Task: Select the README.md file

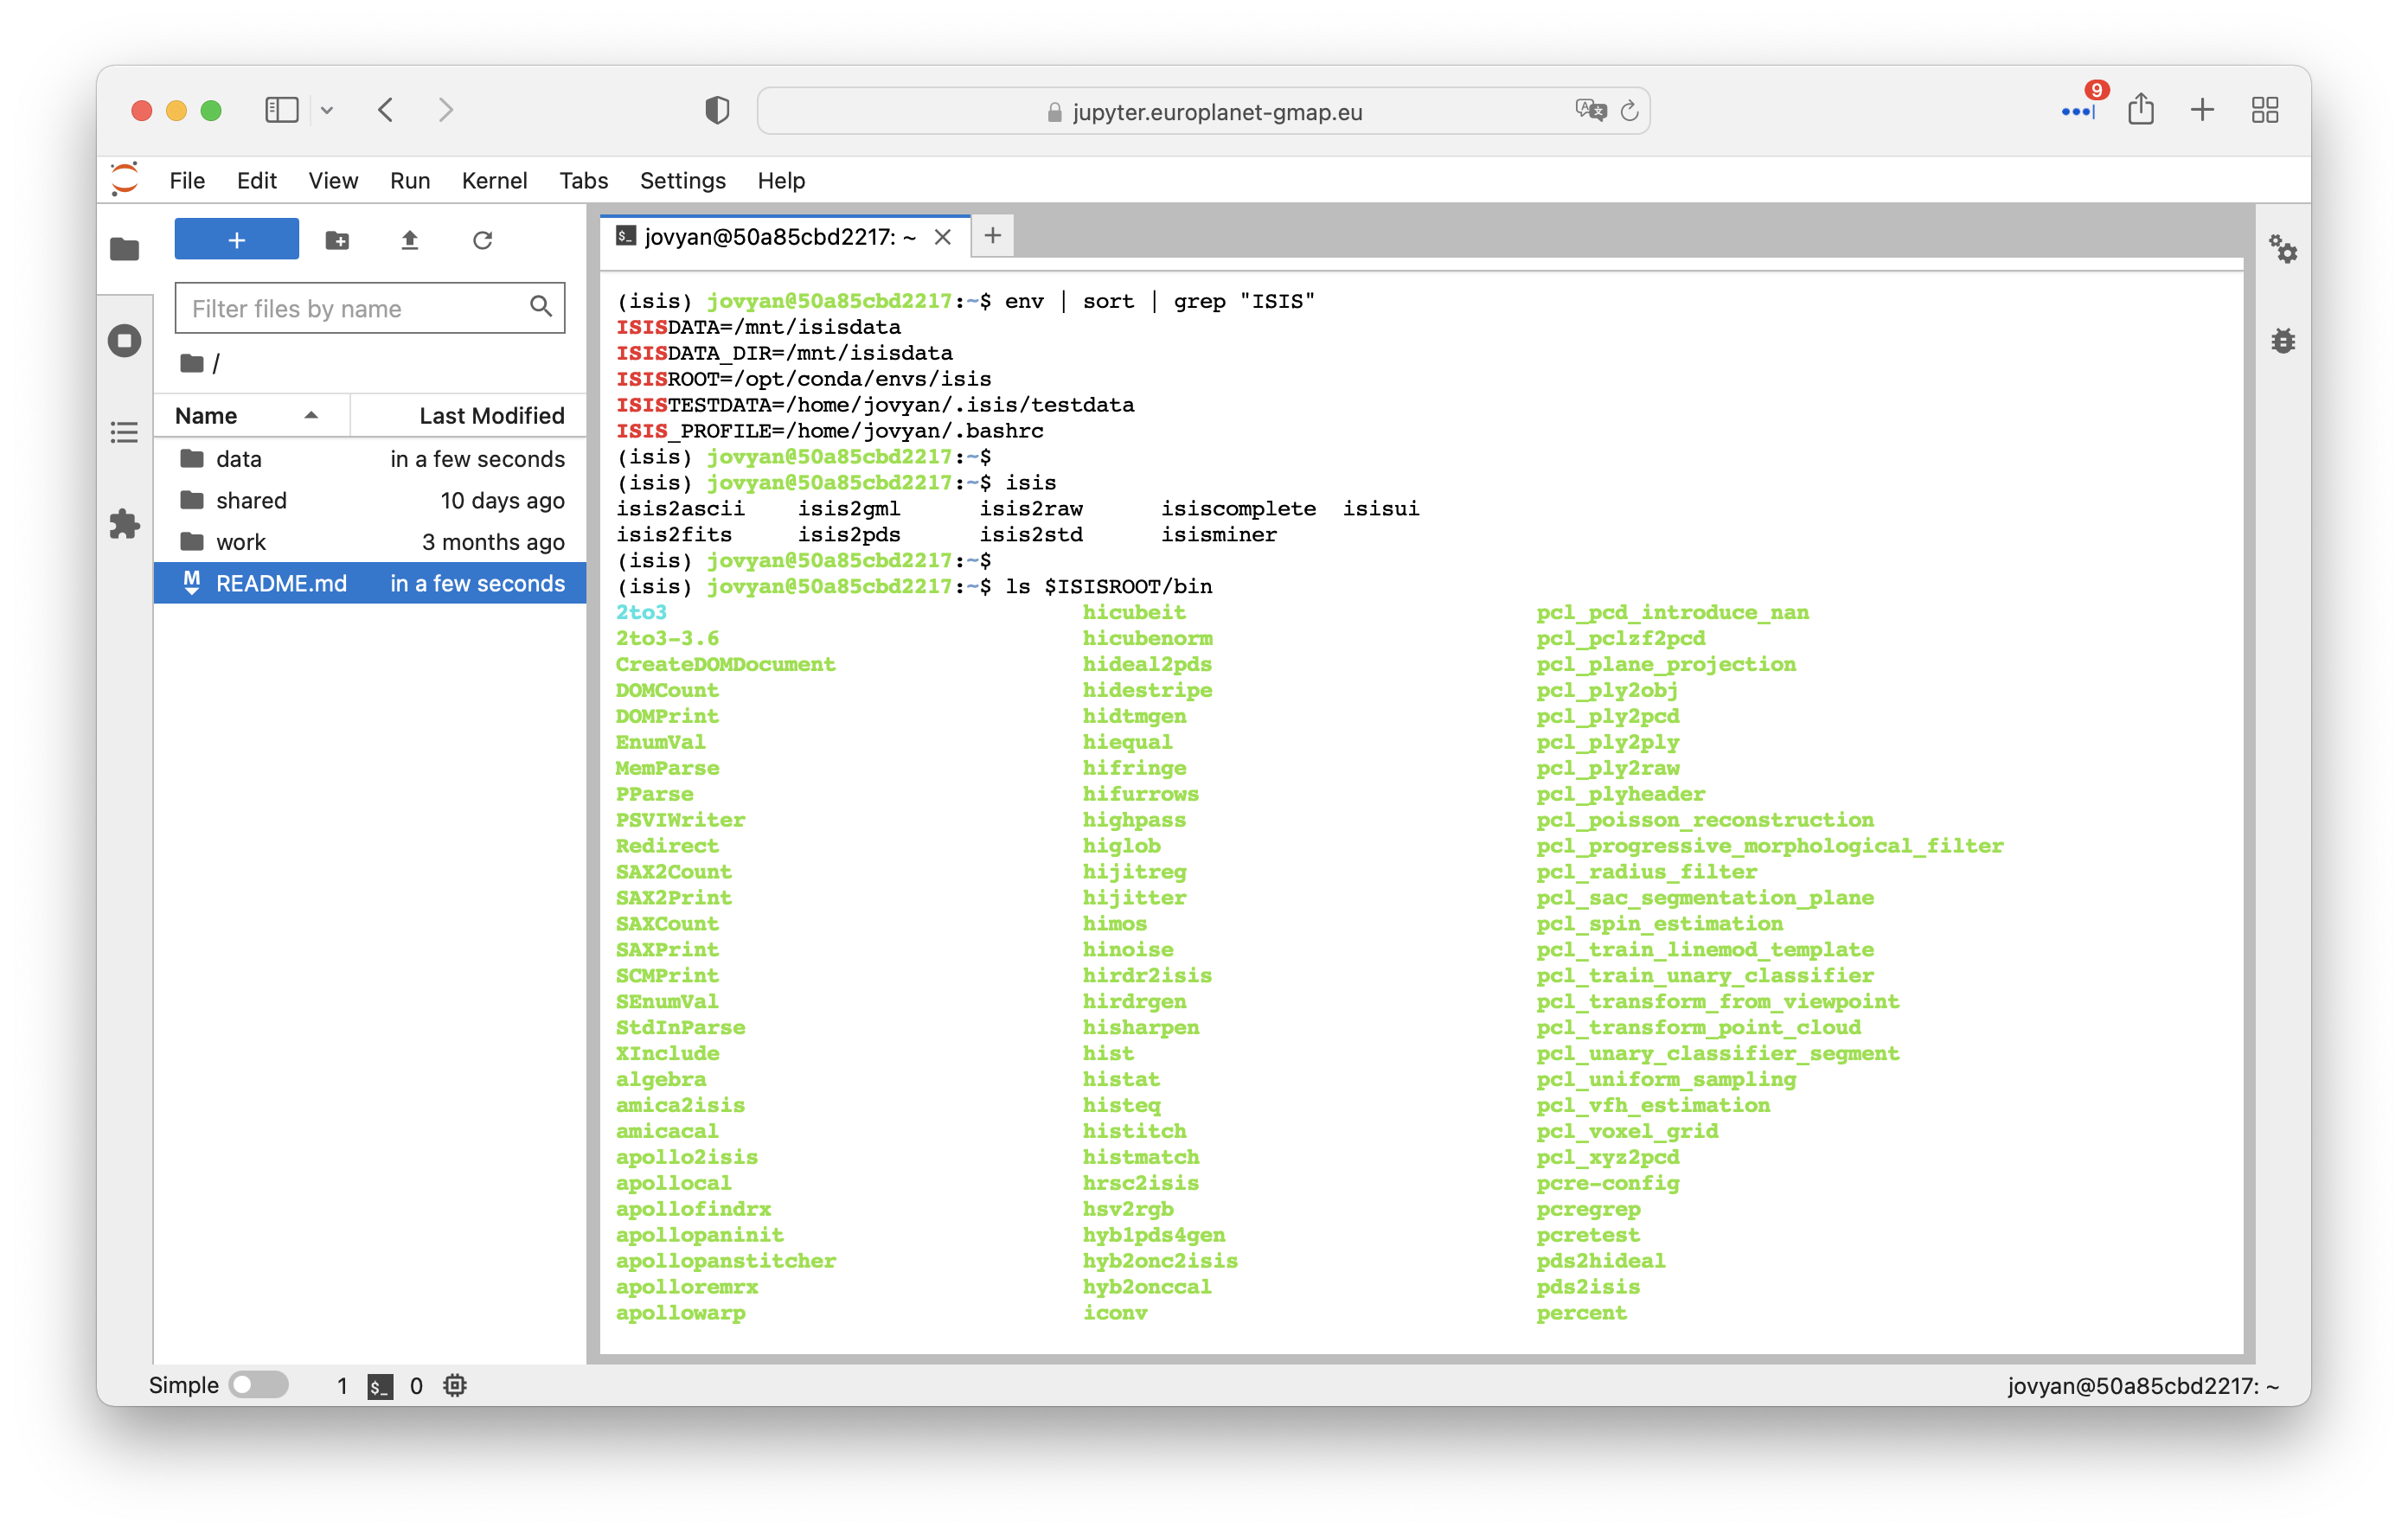Action: coord(369,584)
